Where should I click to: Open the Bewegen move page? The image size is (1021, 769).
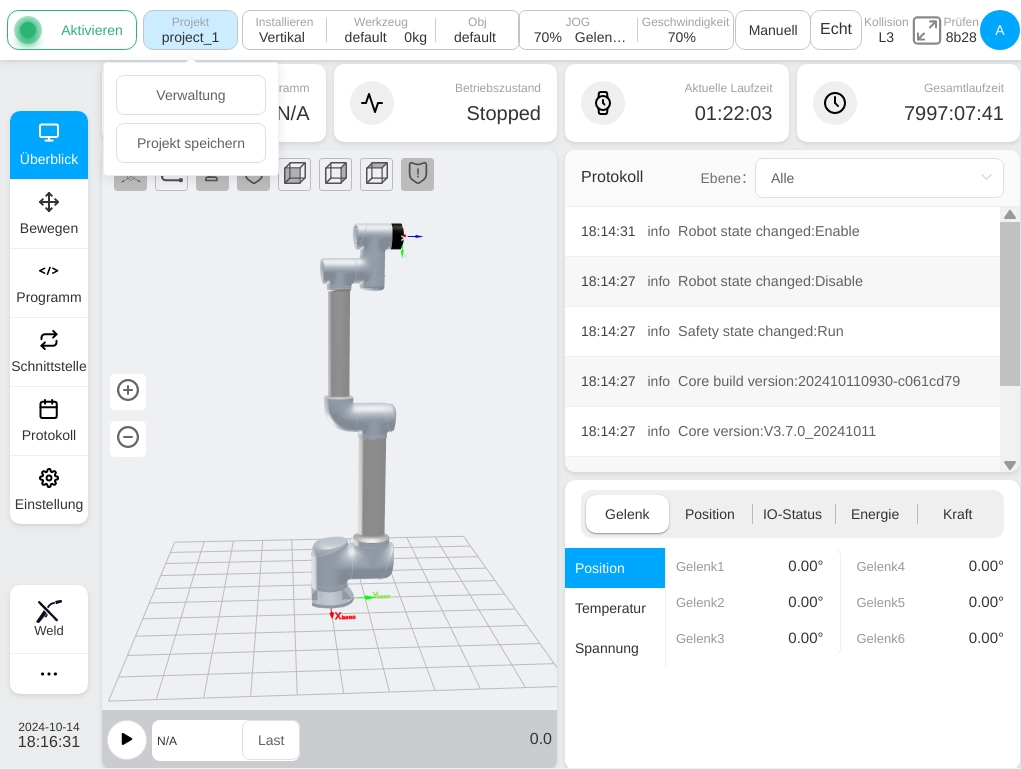point(49,214)
